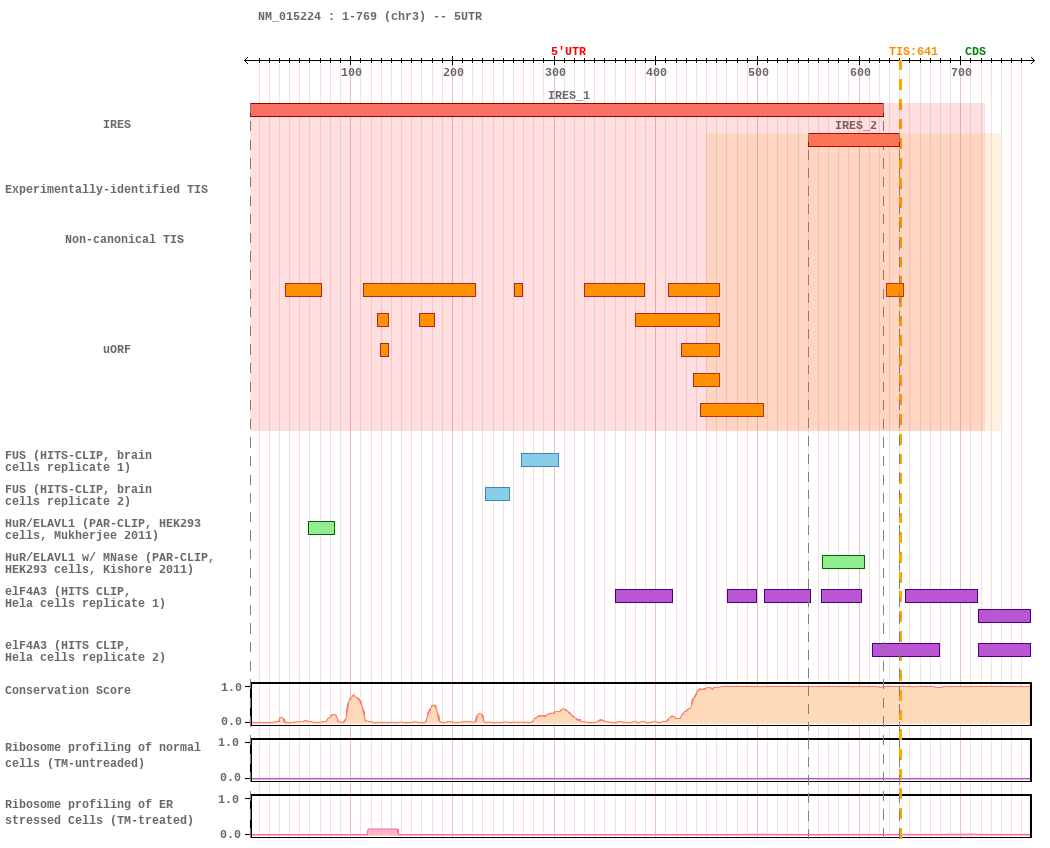Click the pink peak in the TM-treated plot

click(x=383, y=832)
